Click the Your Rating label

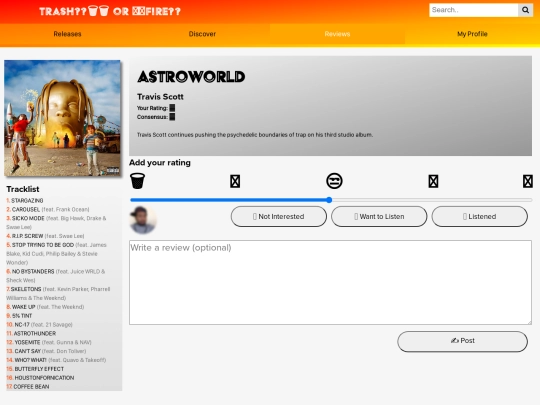[152, 108]
